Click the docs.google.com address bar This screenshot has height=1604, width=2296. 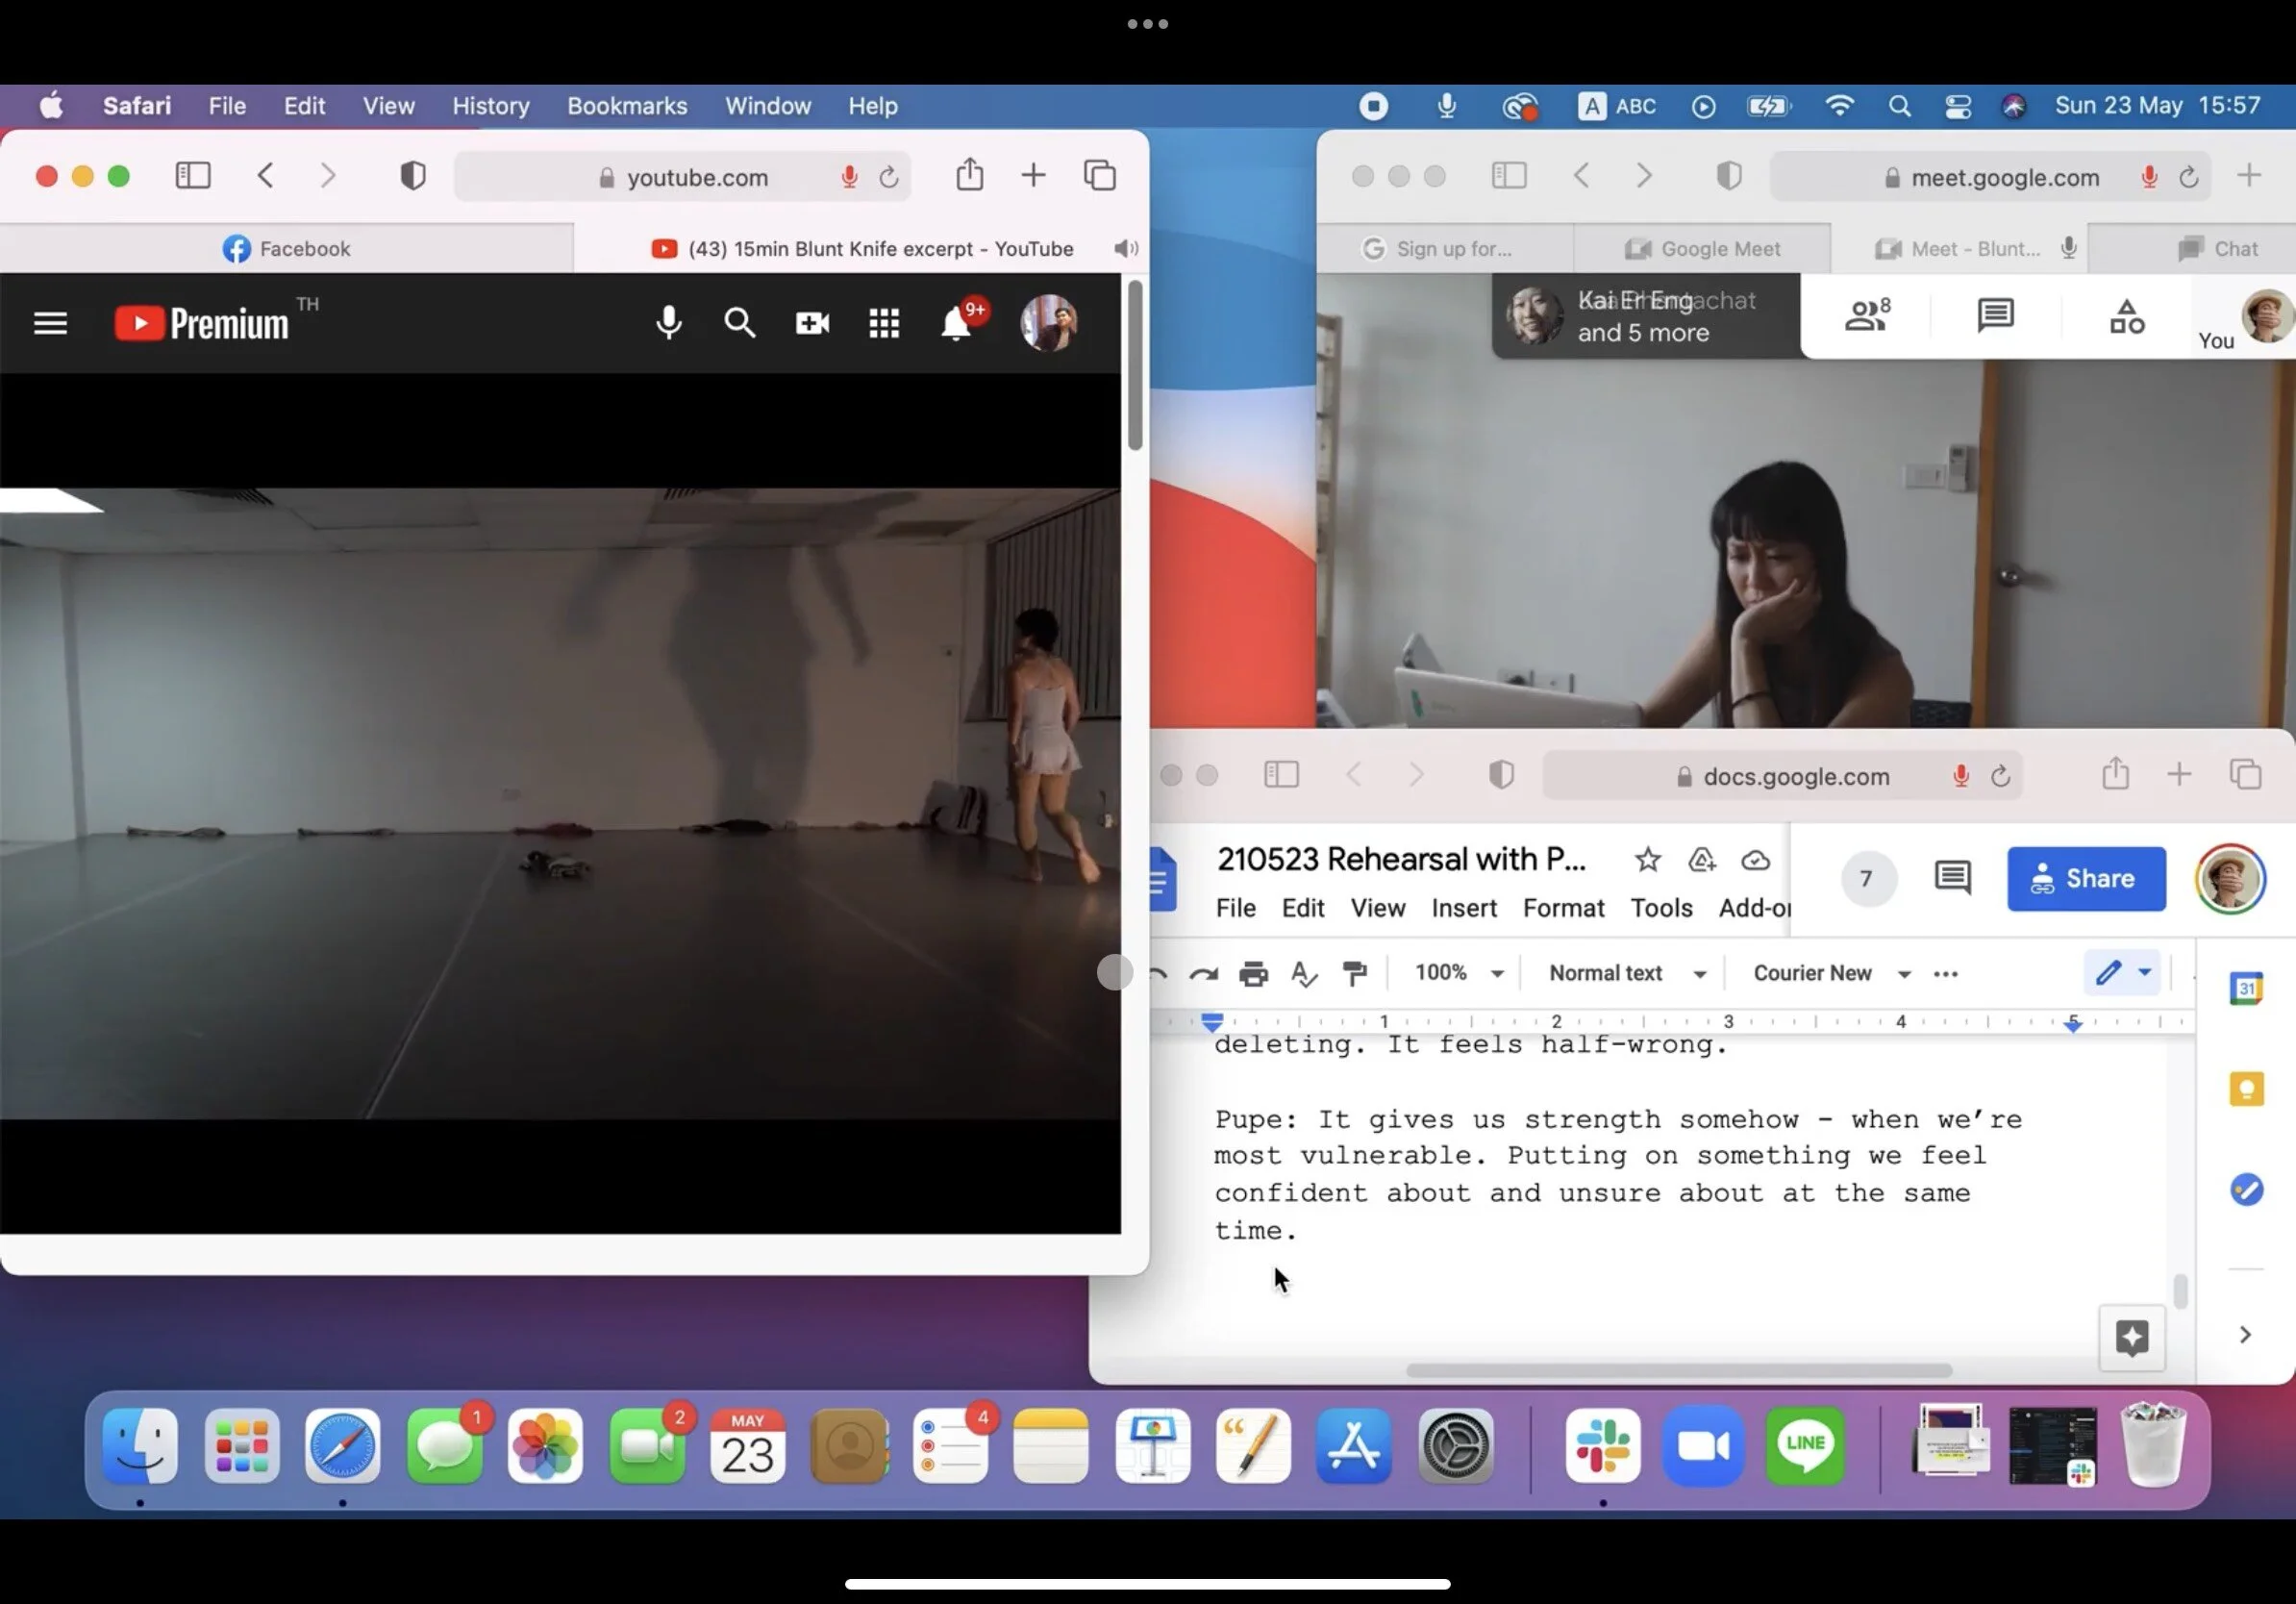pos(1787,775)
